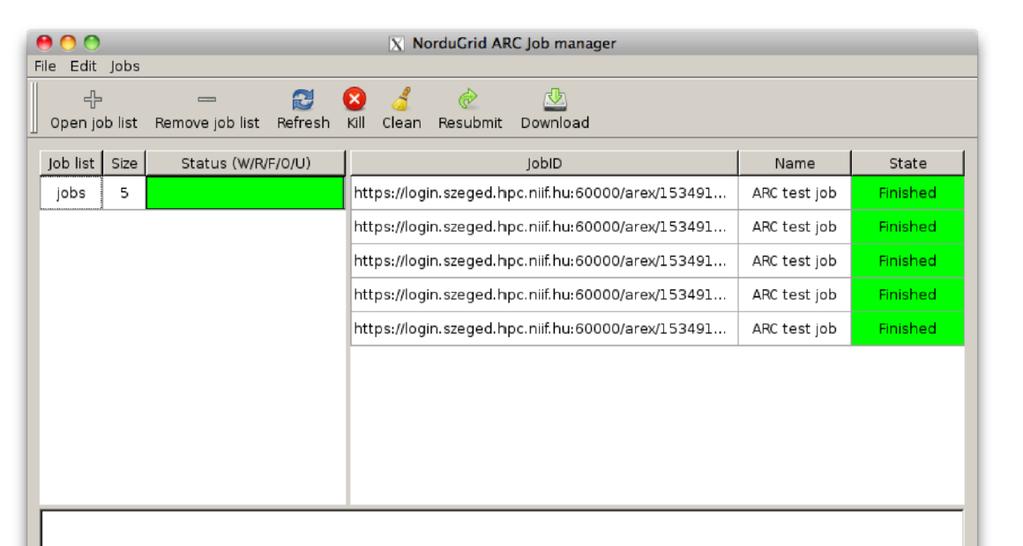
Task: Click the Finished state in the second row
Action: [908, 227]
